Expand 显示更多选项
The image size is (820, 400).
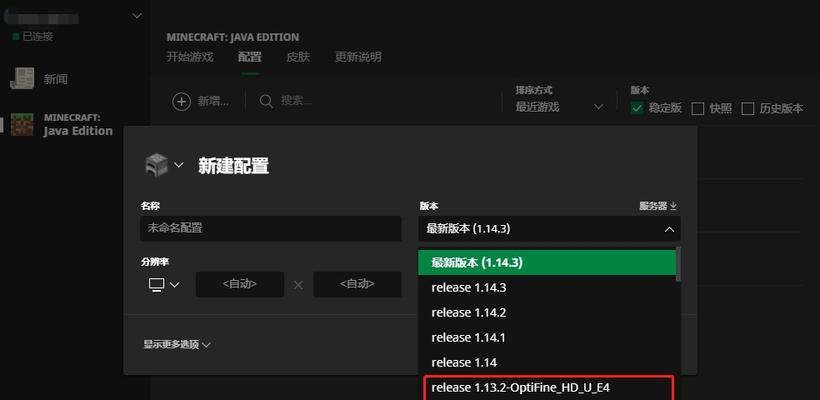click(x=177, y=345)
